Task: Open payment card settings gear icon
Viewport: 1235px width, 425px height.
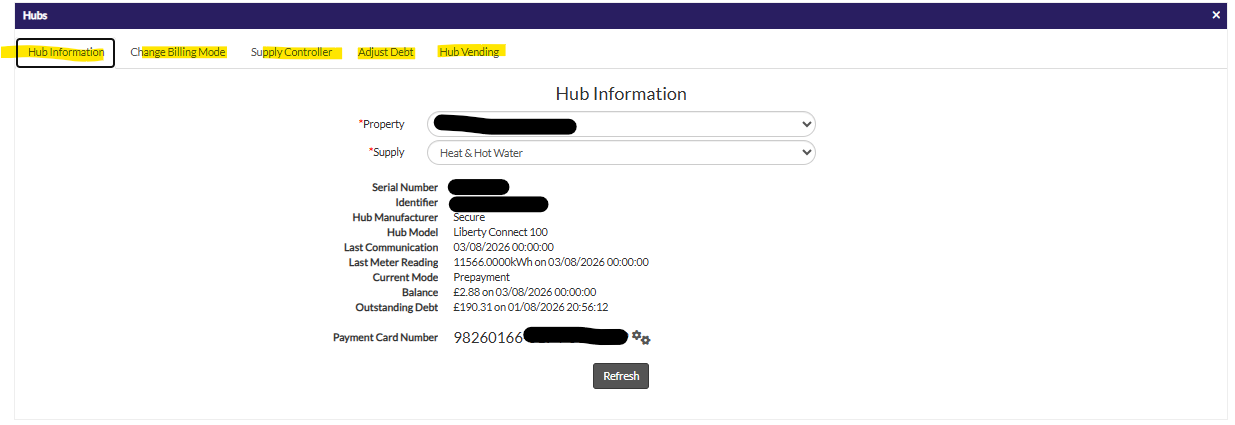Action: click(x=641, y=338)
